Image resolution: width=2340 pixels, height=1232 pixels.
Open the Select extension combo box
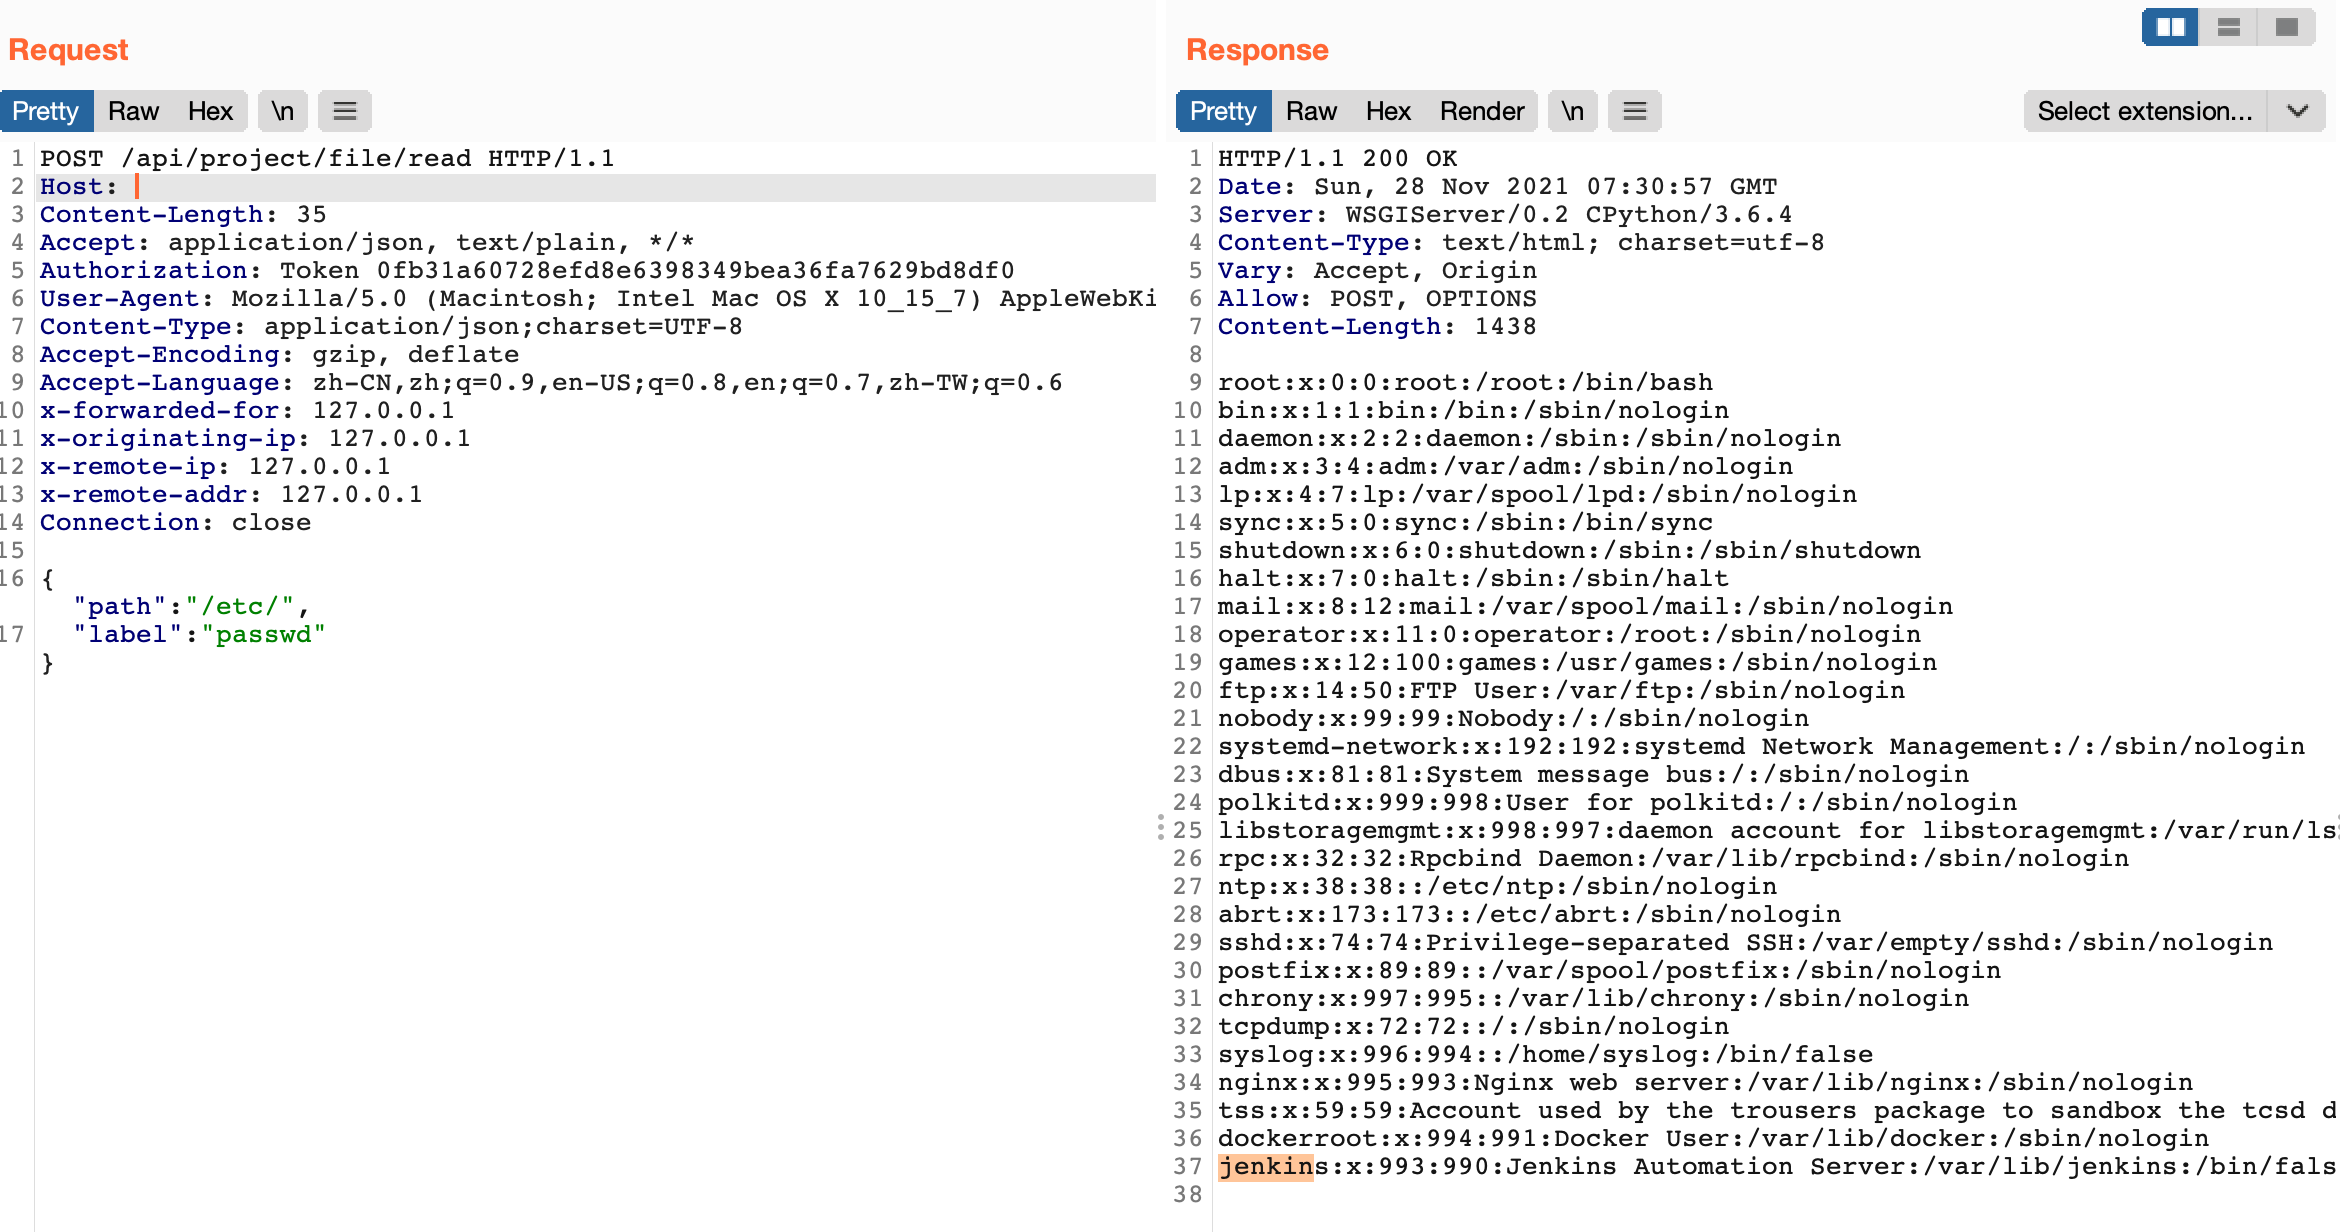pyautogui.click(x=2145, y=111)
